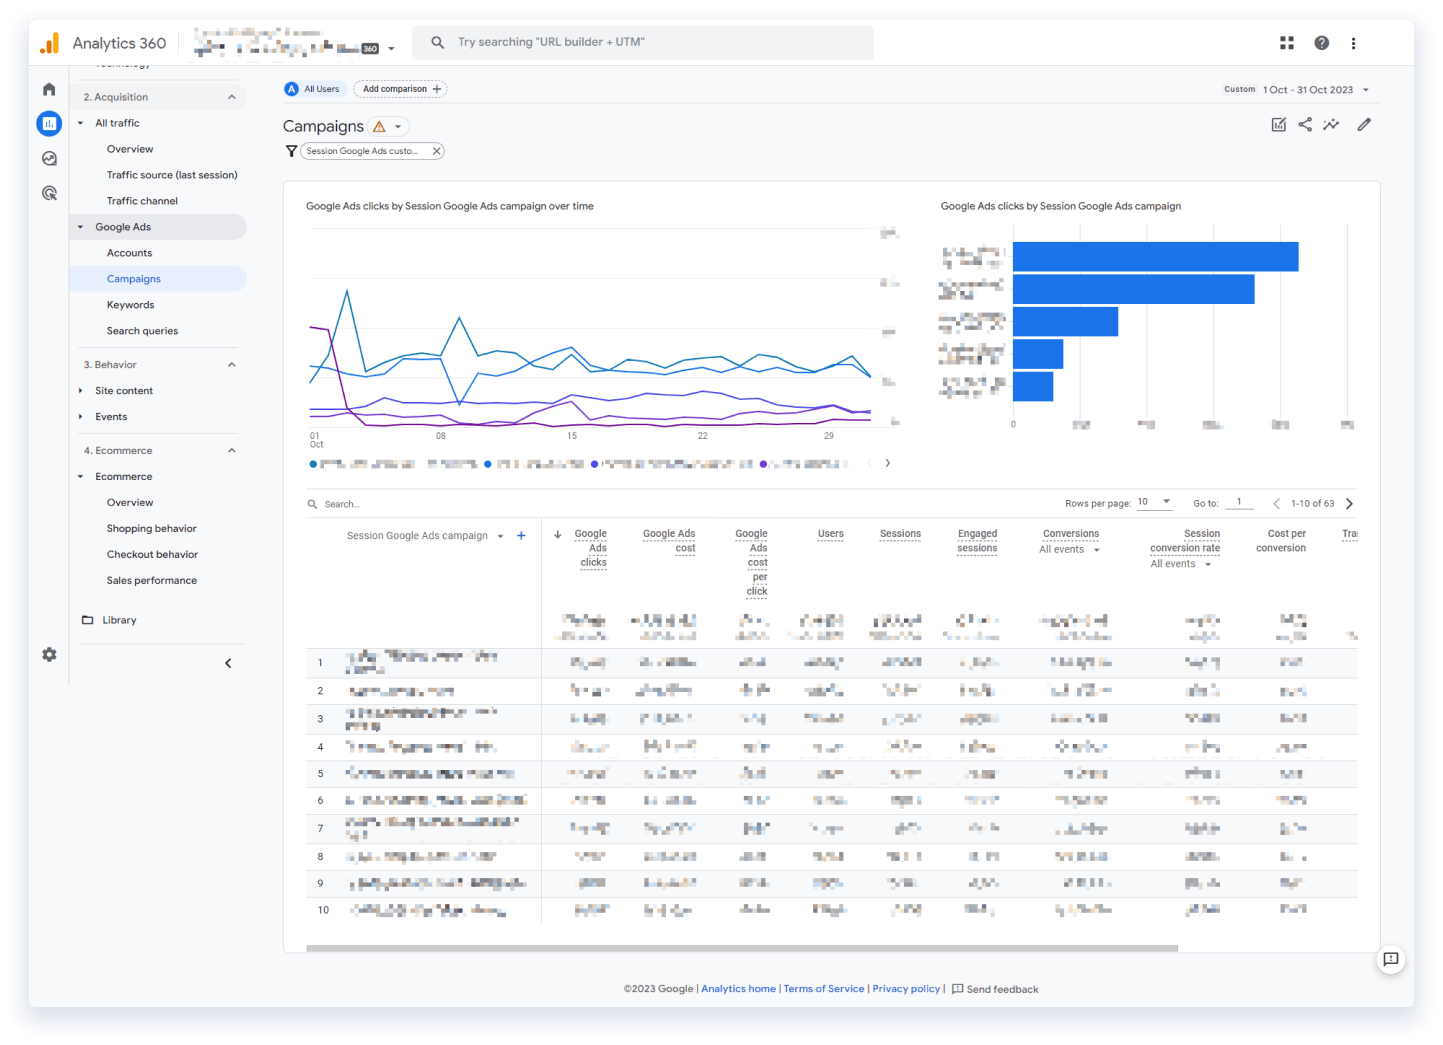The image size is (1443, 1045).
Task: Show next chart legend entries arrow
Action: (887, 463)
